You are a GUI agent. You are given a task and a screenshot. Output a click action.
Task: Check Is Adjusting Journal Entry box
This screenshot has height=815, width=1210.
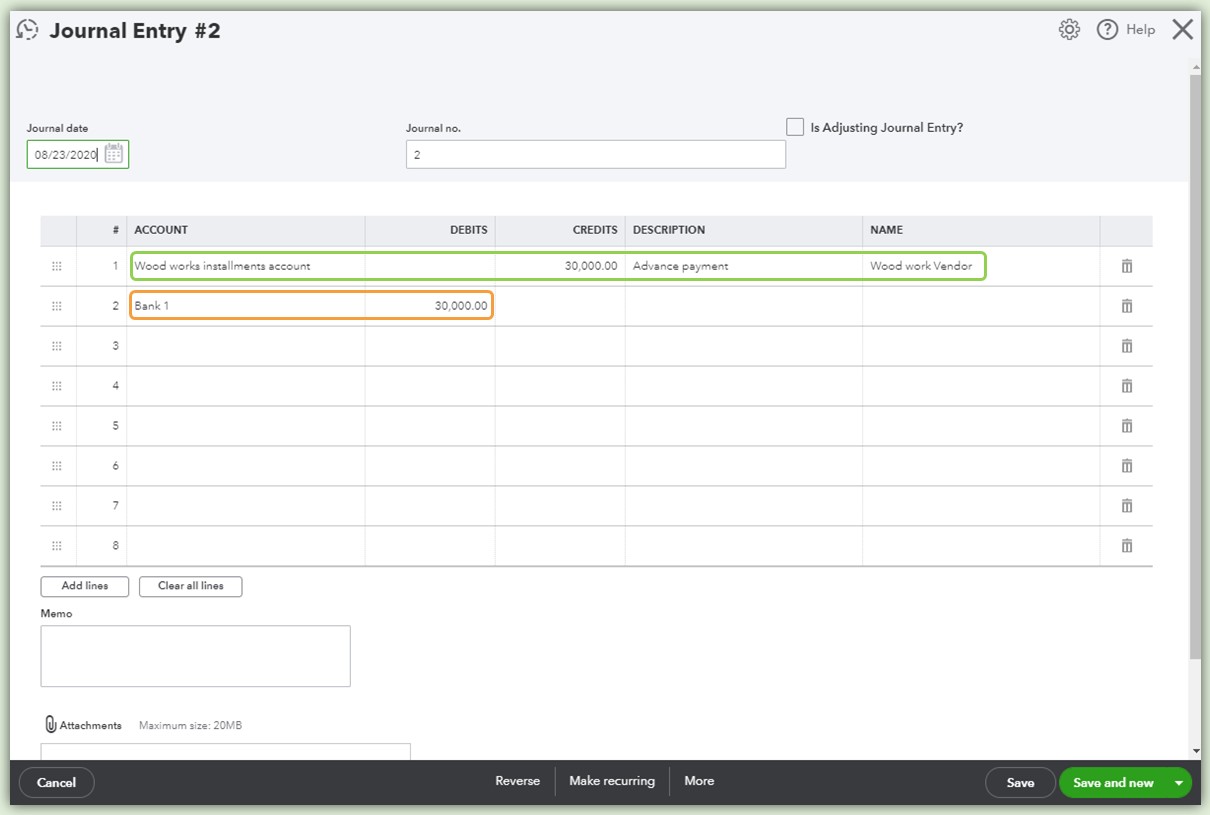(795, 127)
